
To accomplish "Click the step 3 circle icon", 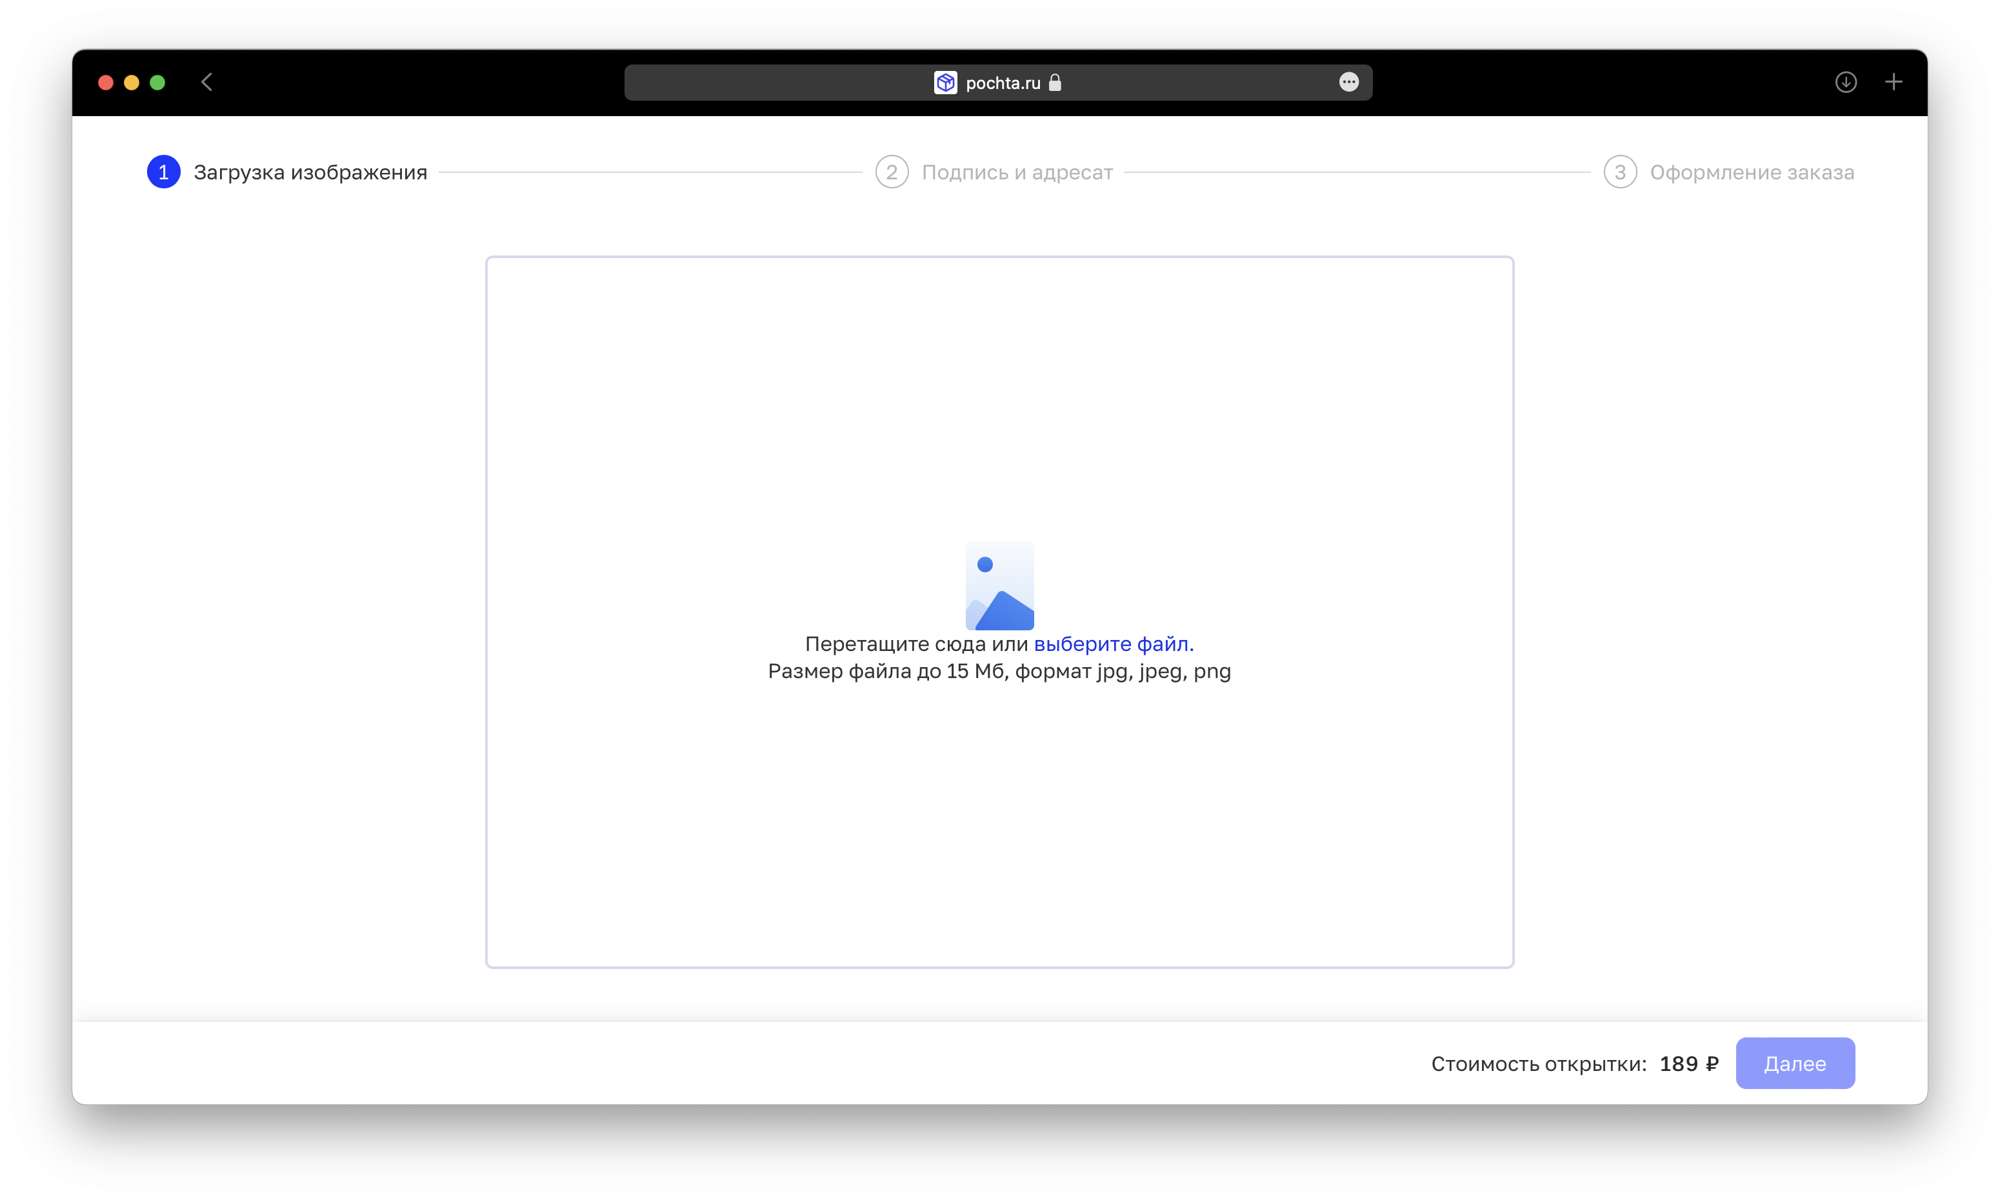I will click(x=1620, y=172).
